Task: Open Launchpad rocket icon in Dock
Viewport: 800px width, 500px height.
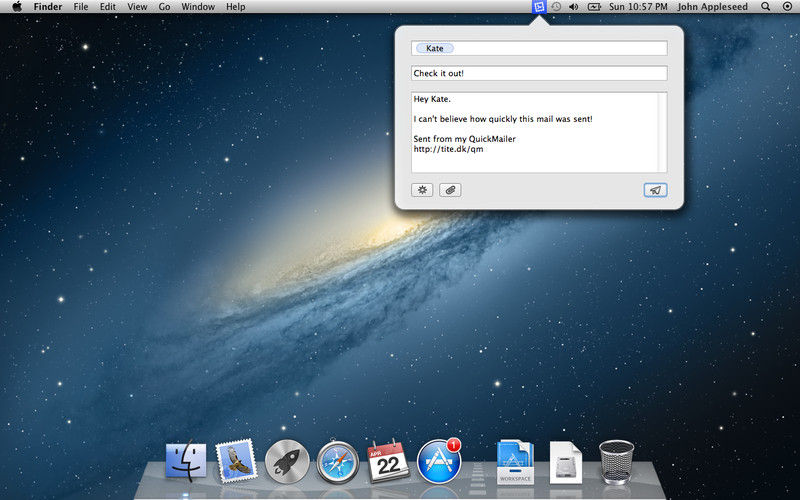Action: point(287,462)
